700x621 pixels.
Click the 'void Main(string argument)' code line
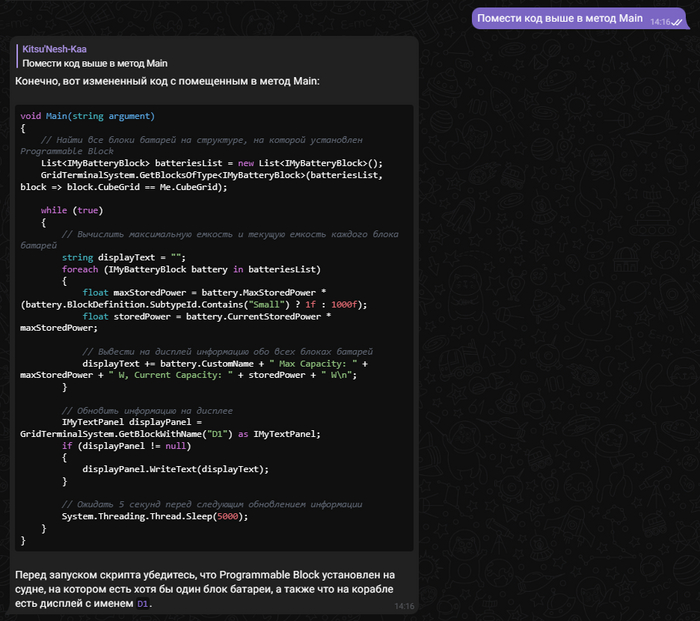point(87,116)
